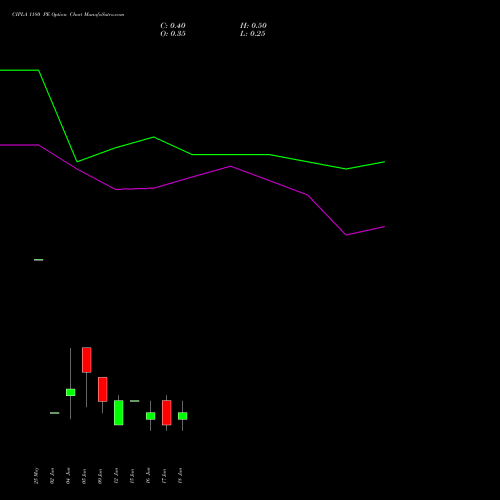Click the large green candle for 12 Jun
Screen dimensions: 500x500
pyautogui.click(x=119, y=413)
